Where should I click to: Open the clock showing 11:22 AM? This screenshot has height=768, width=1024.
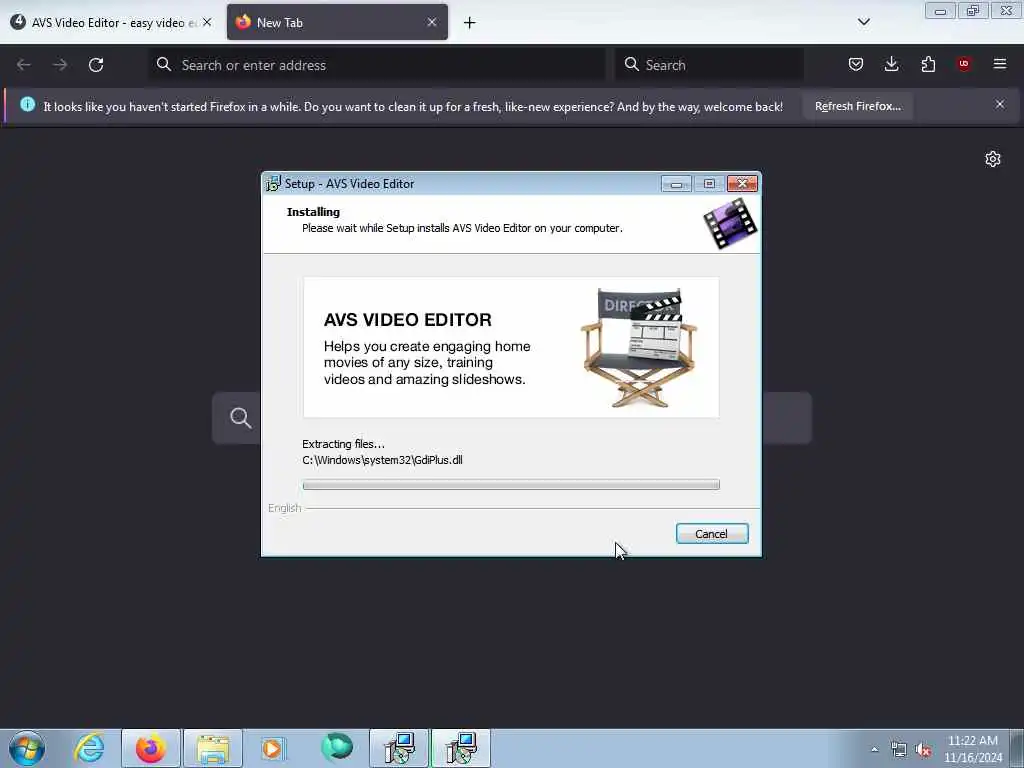973,749
